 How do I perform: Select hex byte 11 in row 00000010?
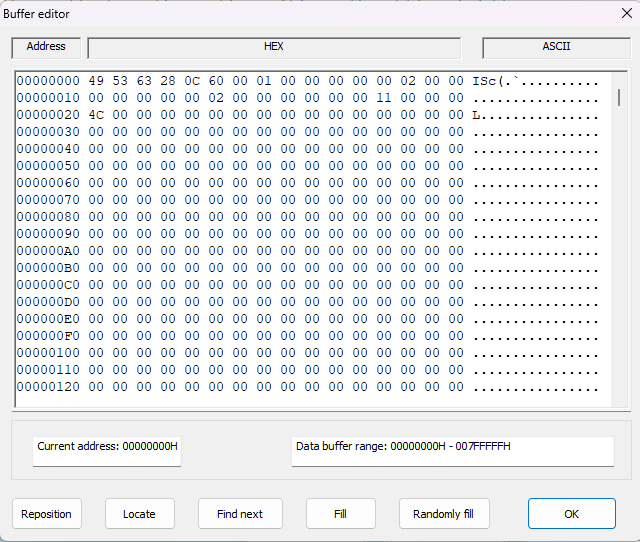[x=384, y=98]
